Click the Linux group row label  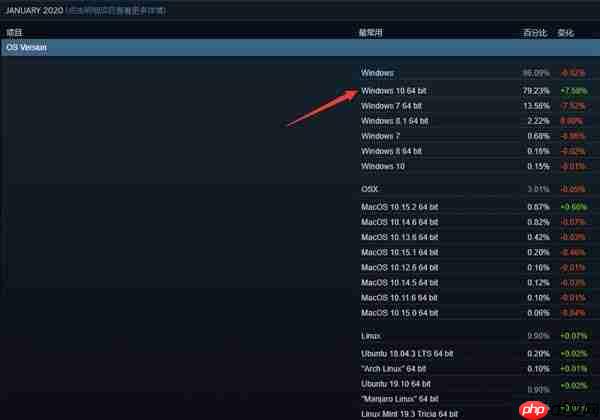tap(370, 336)
